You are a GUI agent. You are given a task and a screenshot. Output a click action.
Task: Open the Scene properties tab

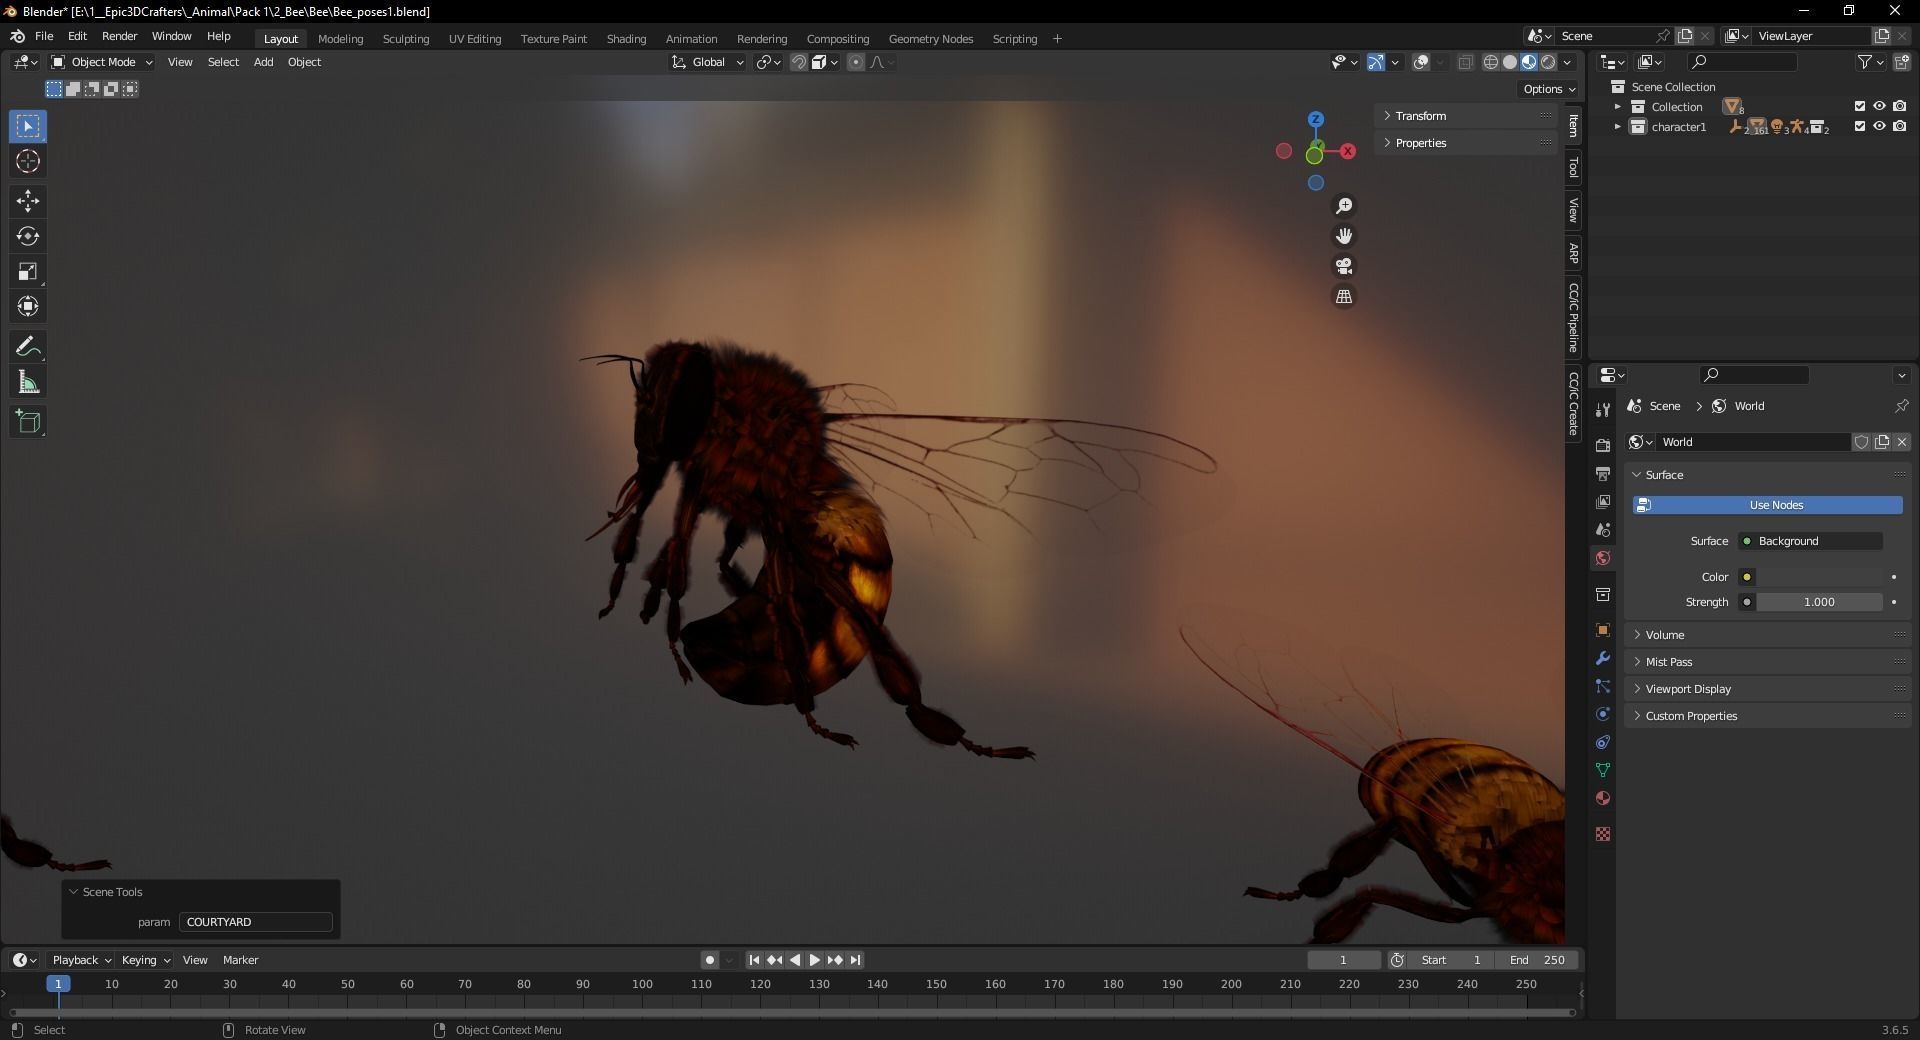pos(1603,529)
